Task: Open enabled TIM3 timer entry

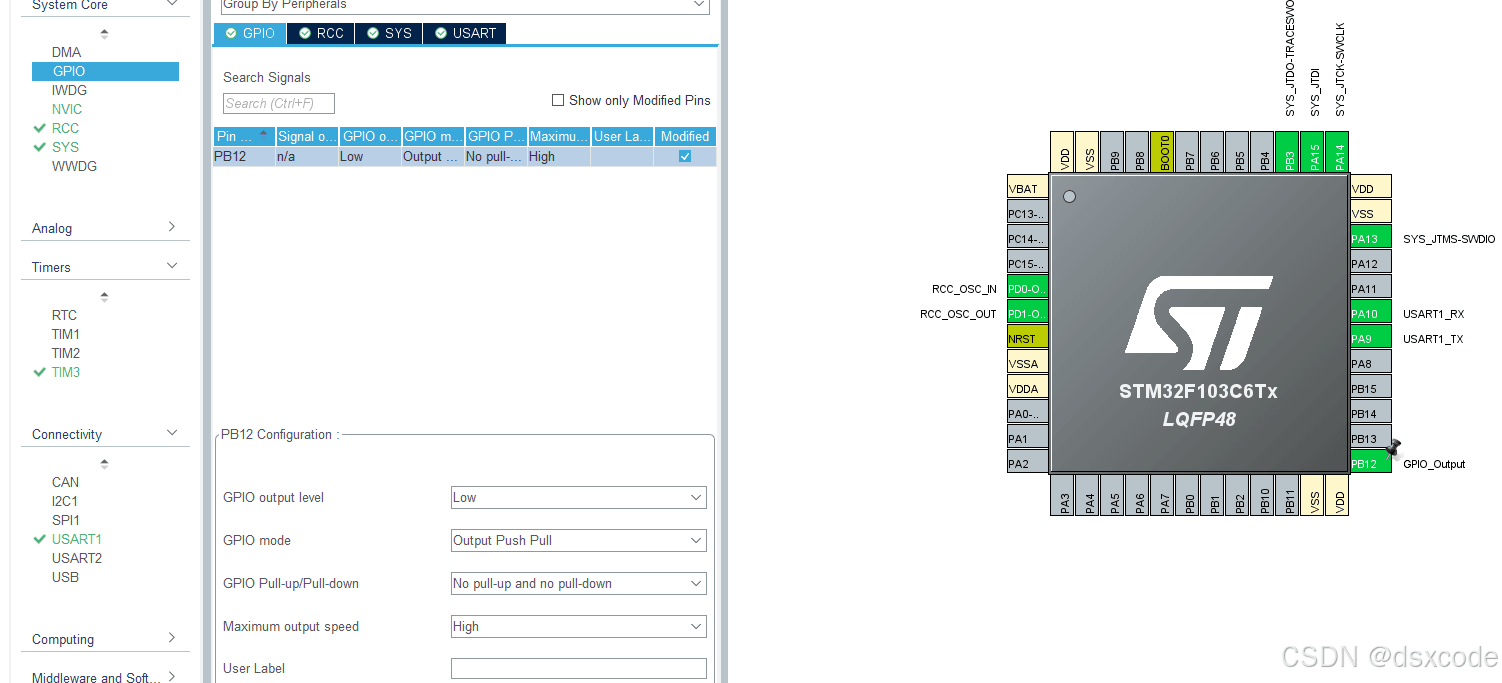Action: (66, 372)
